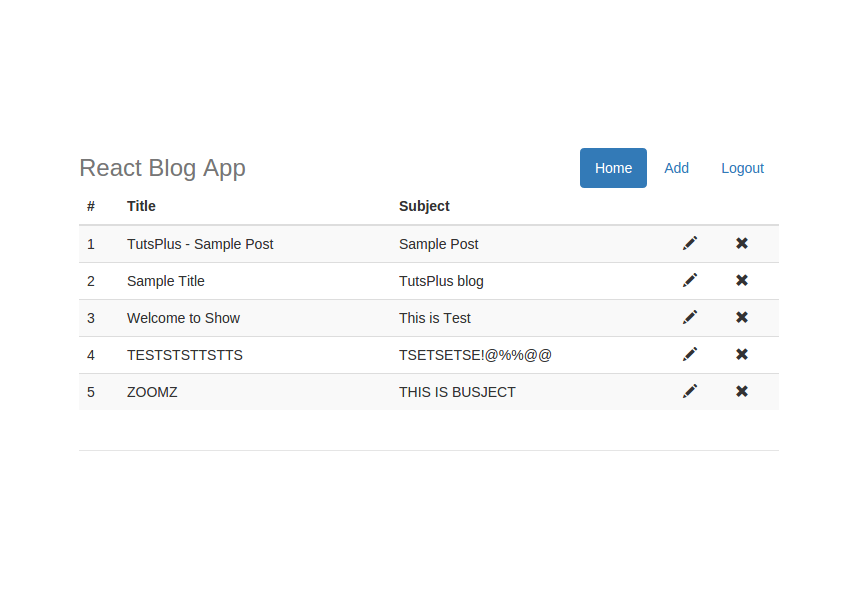The width and height of the screenshot is (850, 600).
Task: Edit the ZOOMZ post
Action: point(690,391)
